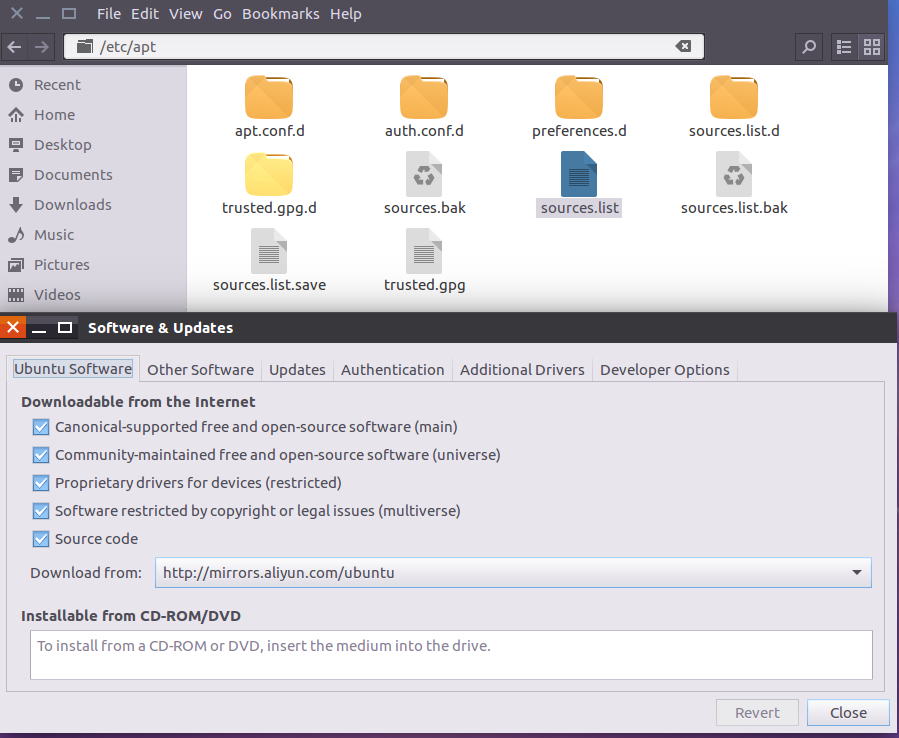This screenshot has width=899, height=738.
Task: Open the Bookmarks menu
Action: click(x=280, y=13)
